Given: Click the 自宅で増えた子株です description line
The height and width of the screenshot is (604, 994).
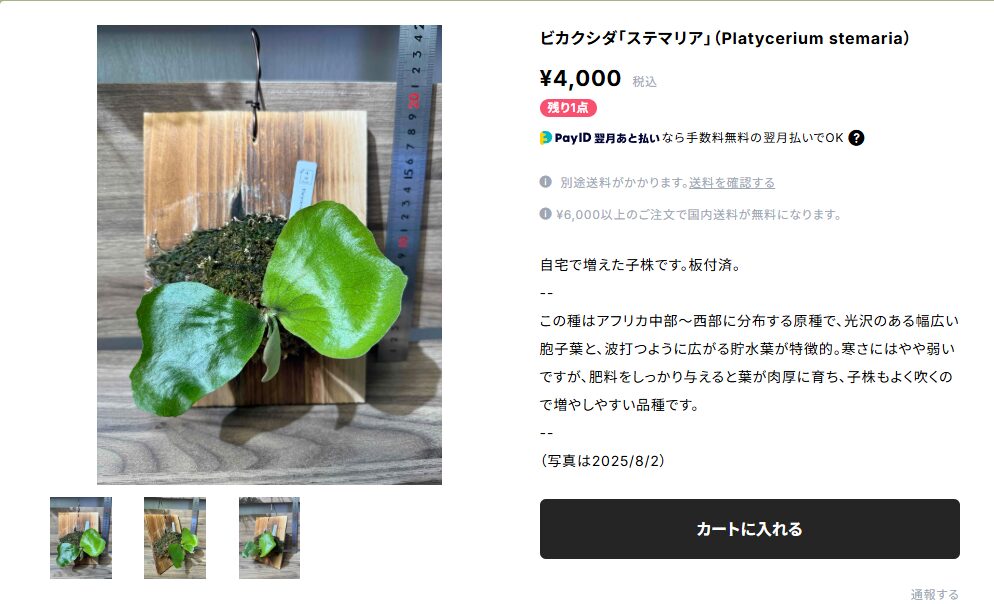Looking at the screenshot, I should pyautogui.click(x=640, y=265).
